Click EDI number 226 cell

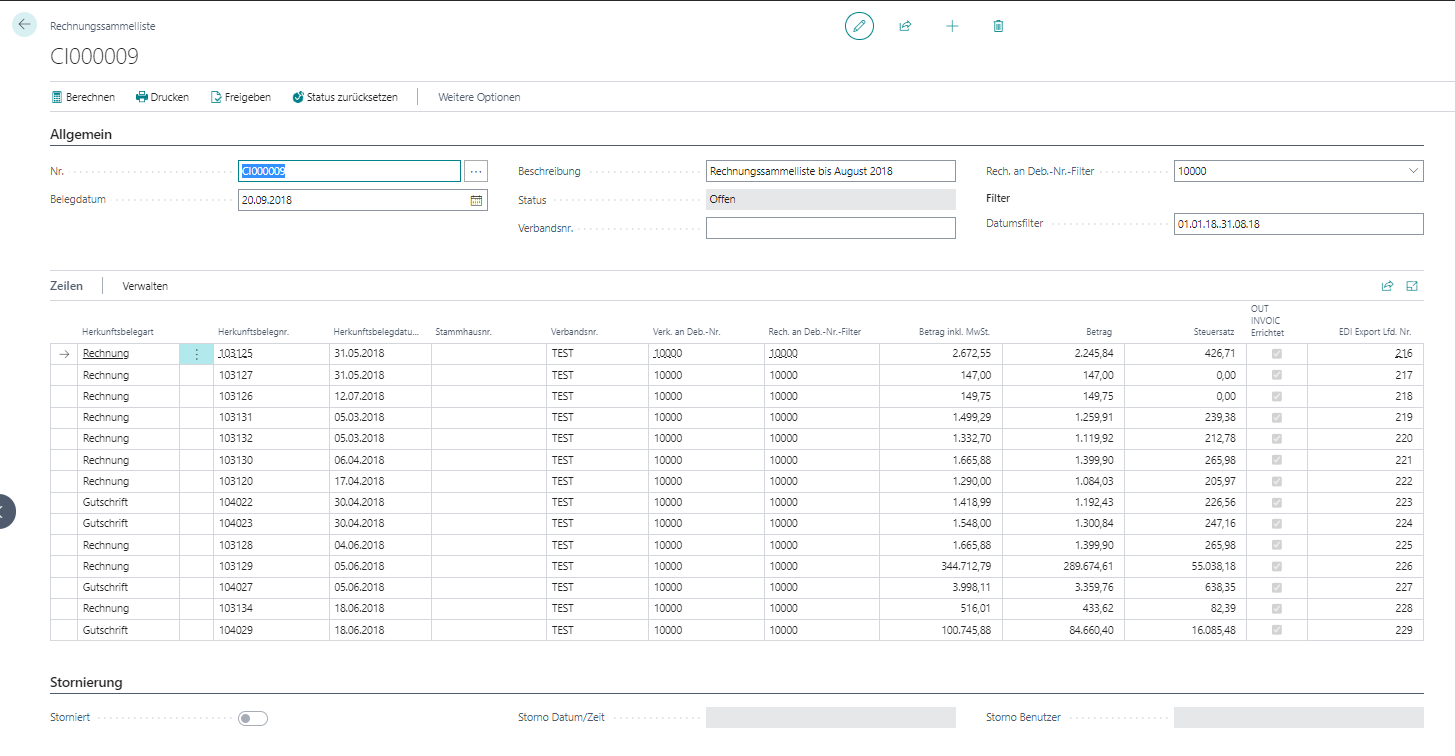click(x=1365, y=566)
